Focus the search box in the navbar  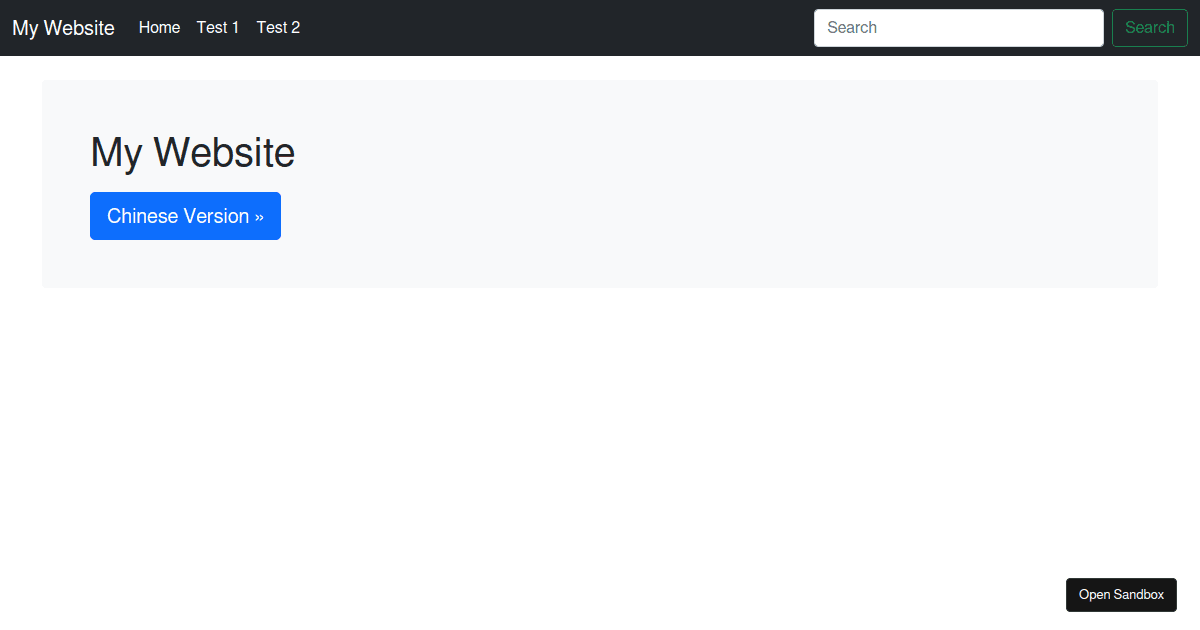(957, 27)
